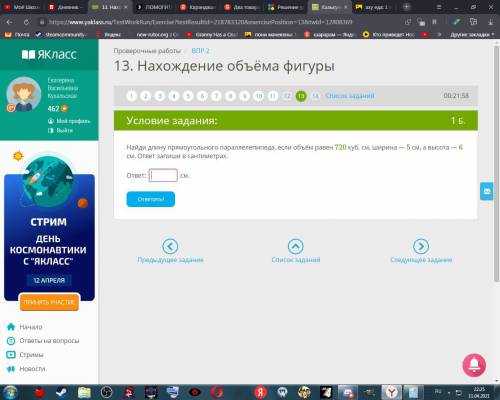The image size is (500, 400).
Task: Open Список заданий link beside task numbers
Action: 350,96
